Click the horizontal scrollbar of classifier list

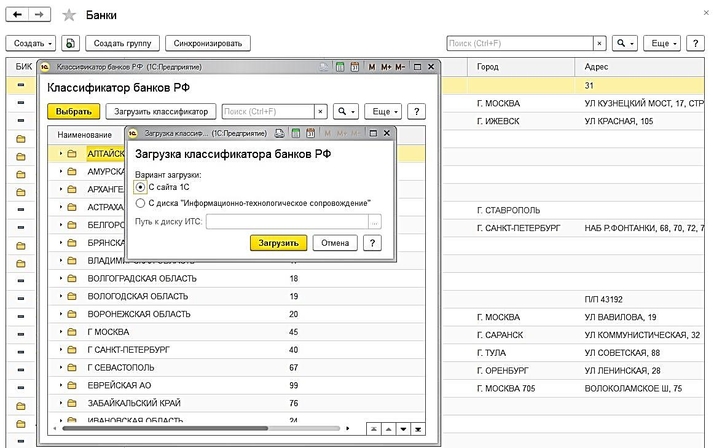(x=165, y=428)
